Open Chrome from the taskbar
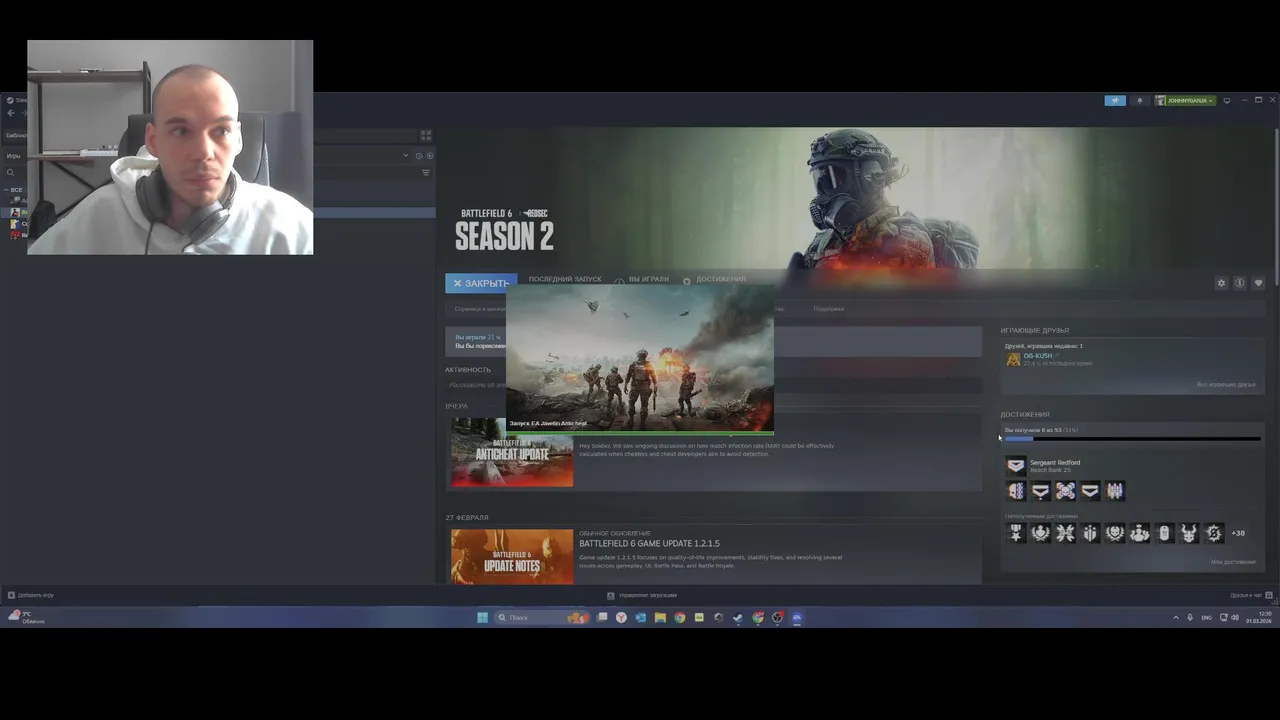The image size is (1280, 720). point(679,617)
